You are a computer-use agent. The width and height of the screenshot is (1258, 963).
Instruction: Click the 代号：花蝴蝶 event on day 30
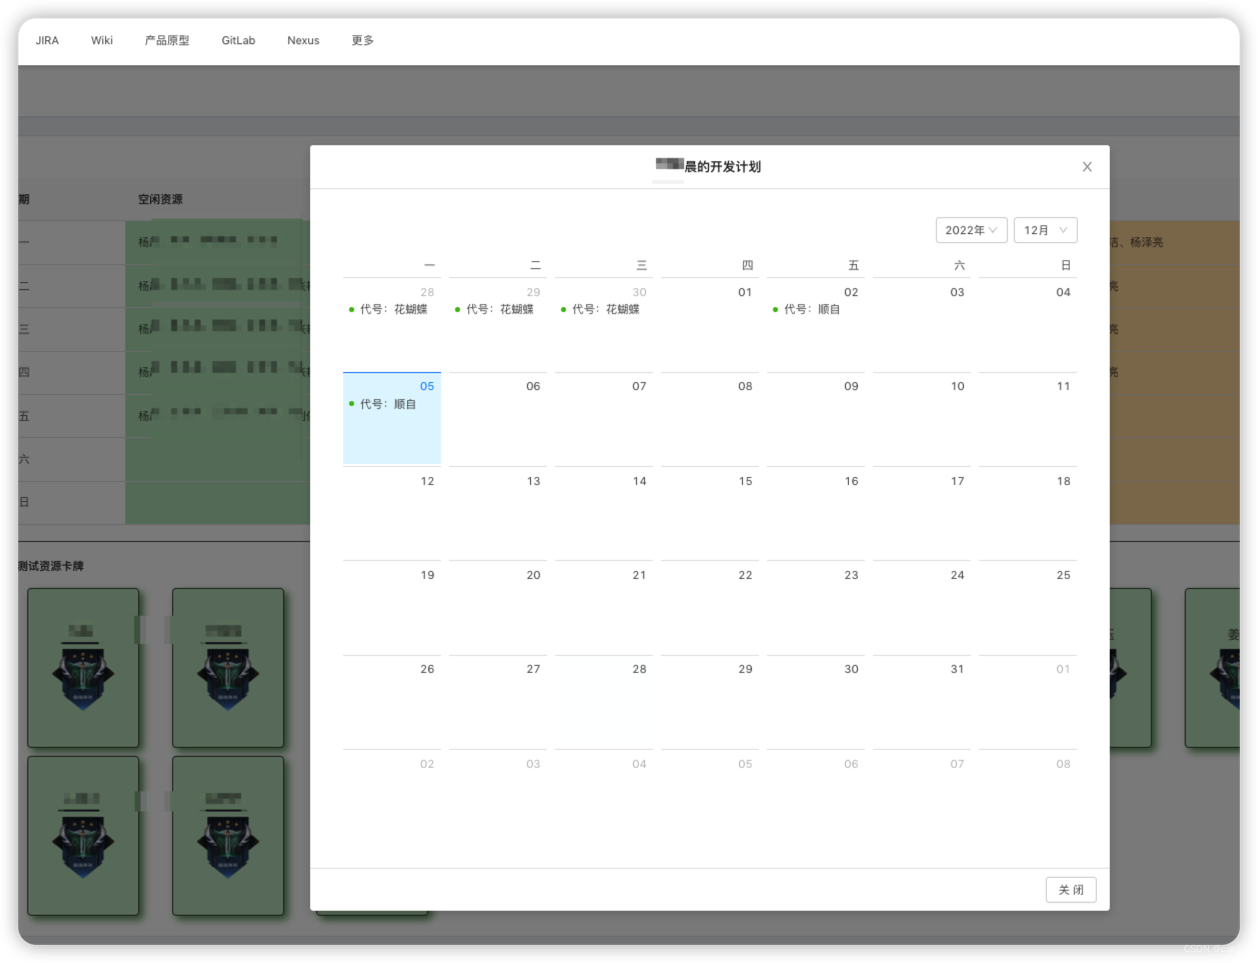click(600, 310)
